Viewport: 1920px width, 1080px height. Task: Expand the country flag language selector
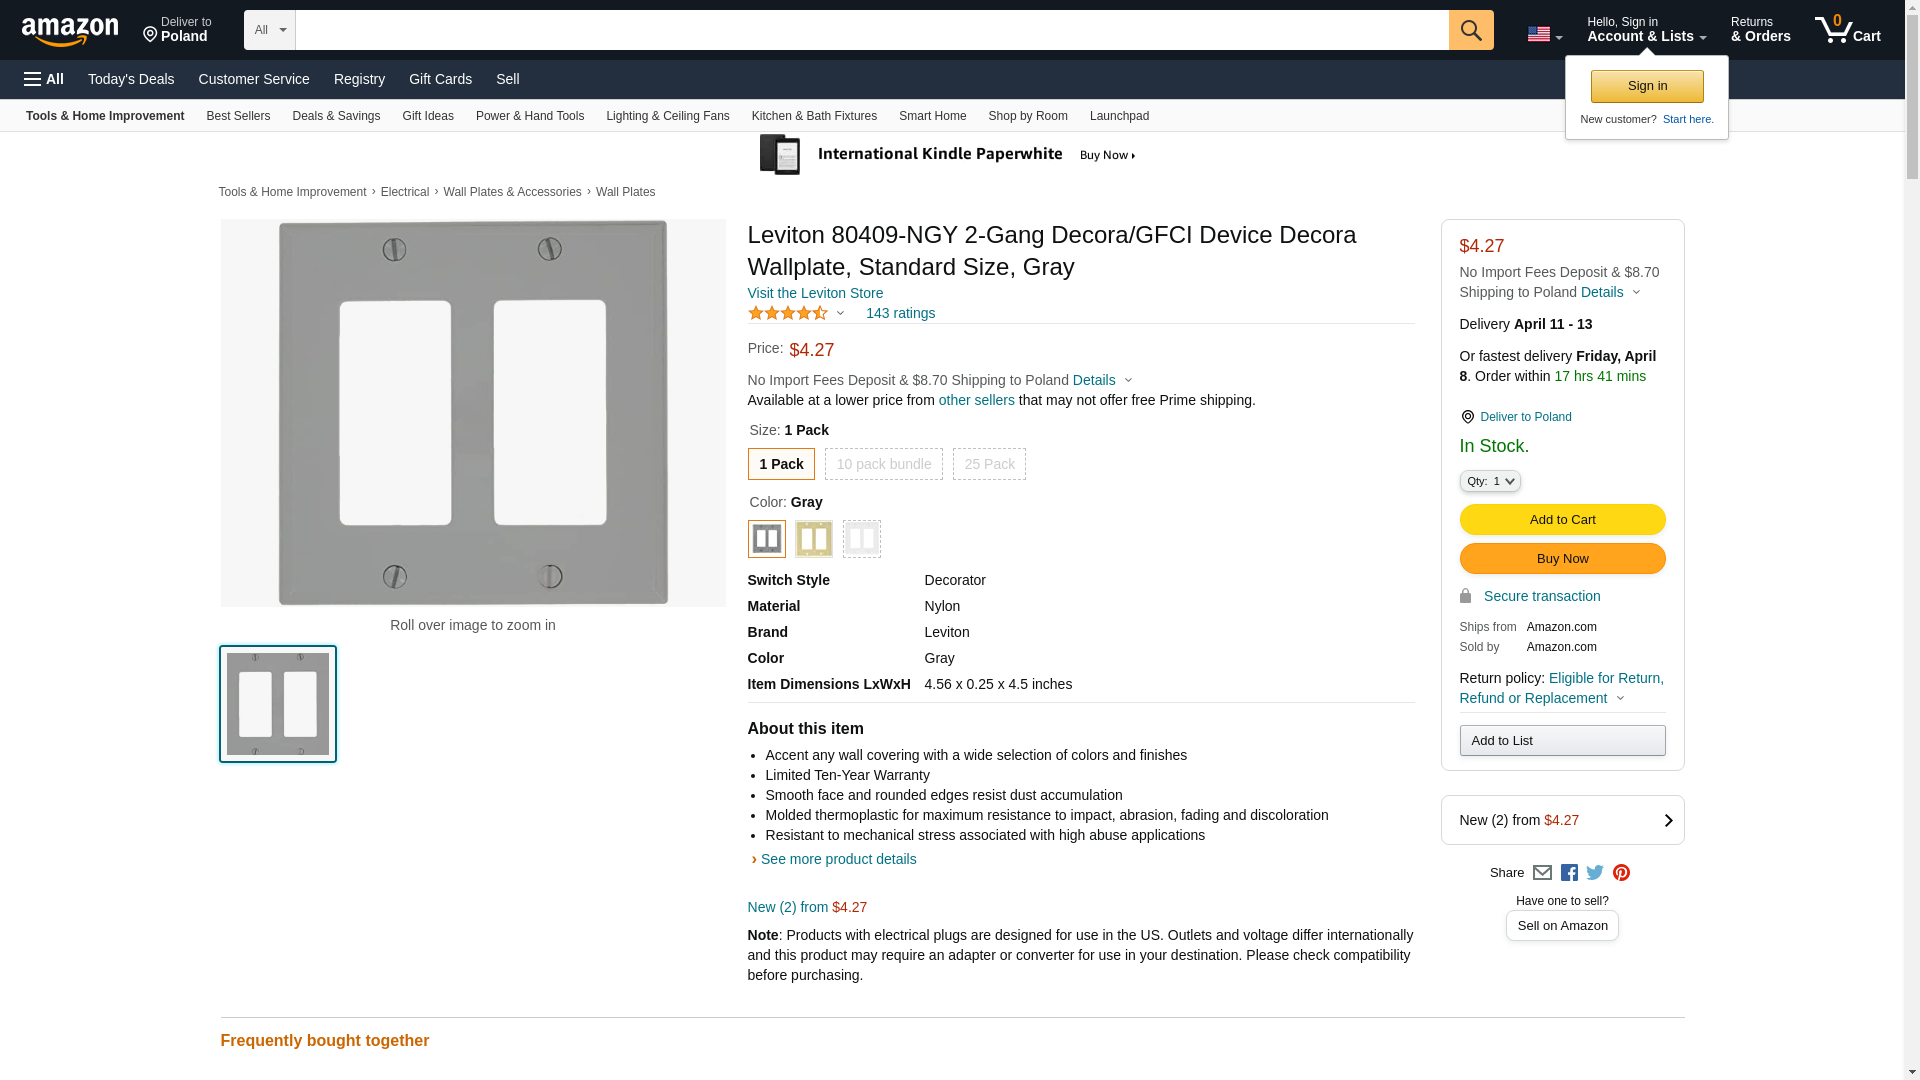(x=1544, y=34)
